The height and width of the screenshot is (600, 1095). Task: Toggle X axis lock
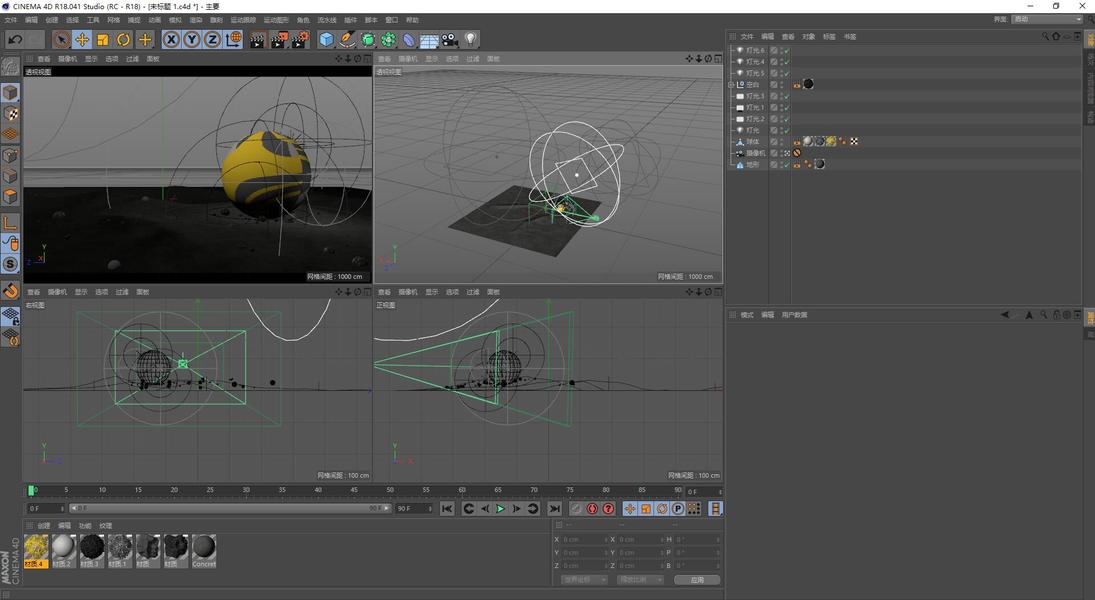171,39
